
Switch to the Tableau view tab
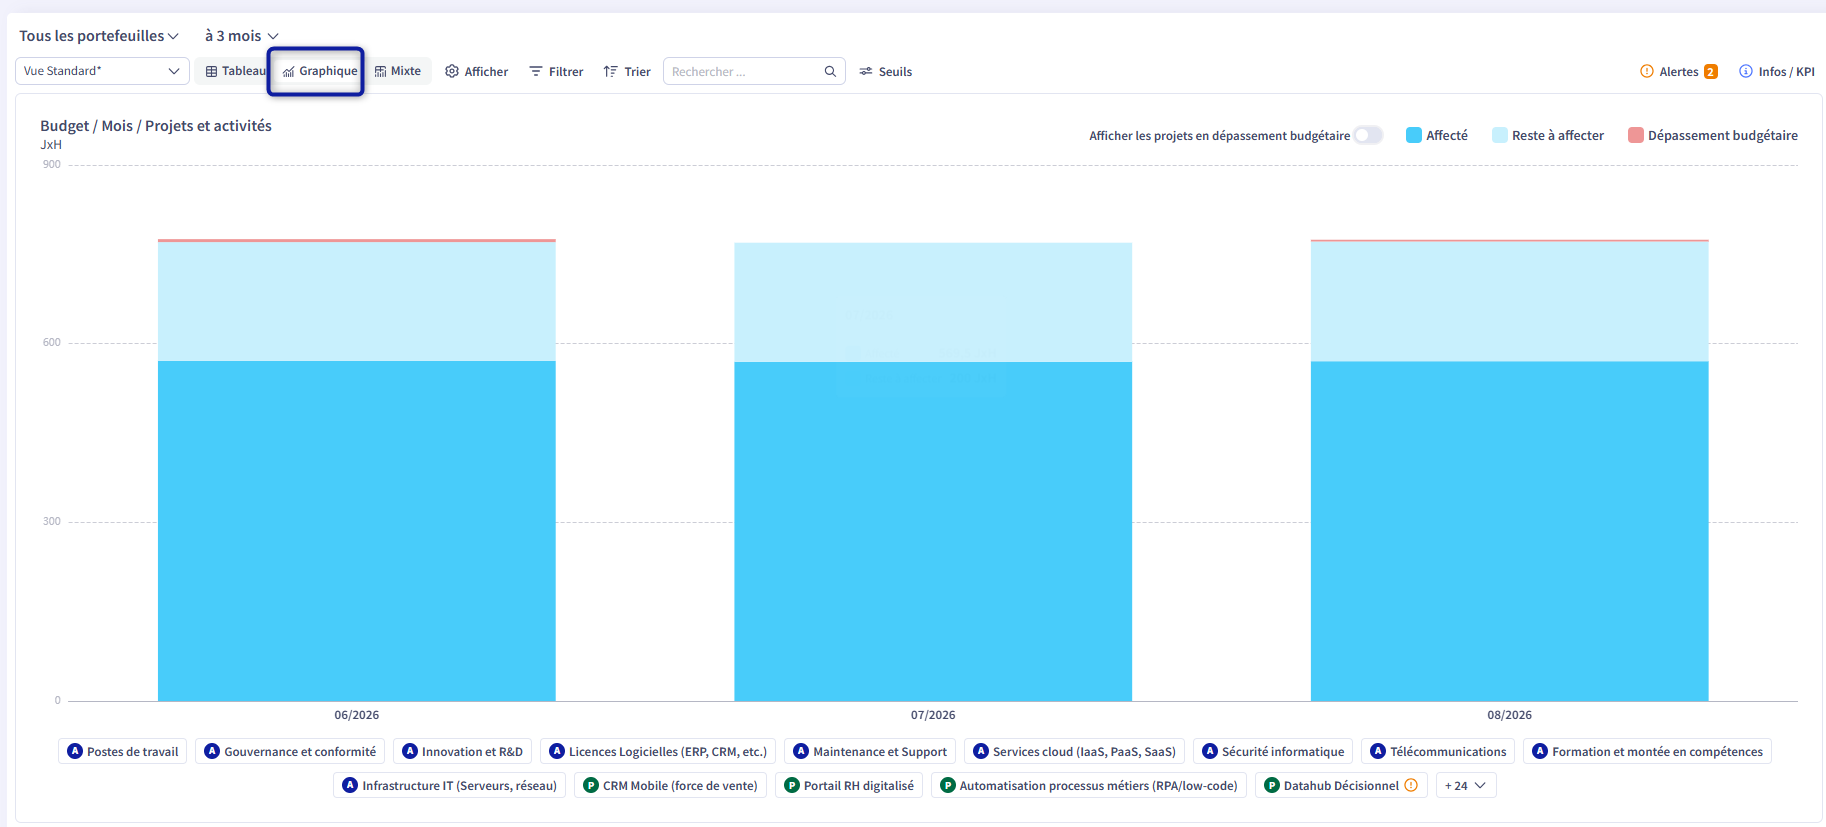click(x=235, y=71)
